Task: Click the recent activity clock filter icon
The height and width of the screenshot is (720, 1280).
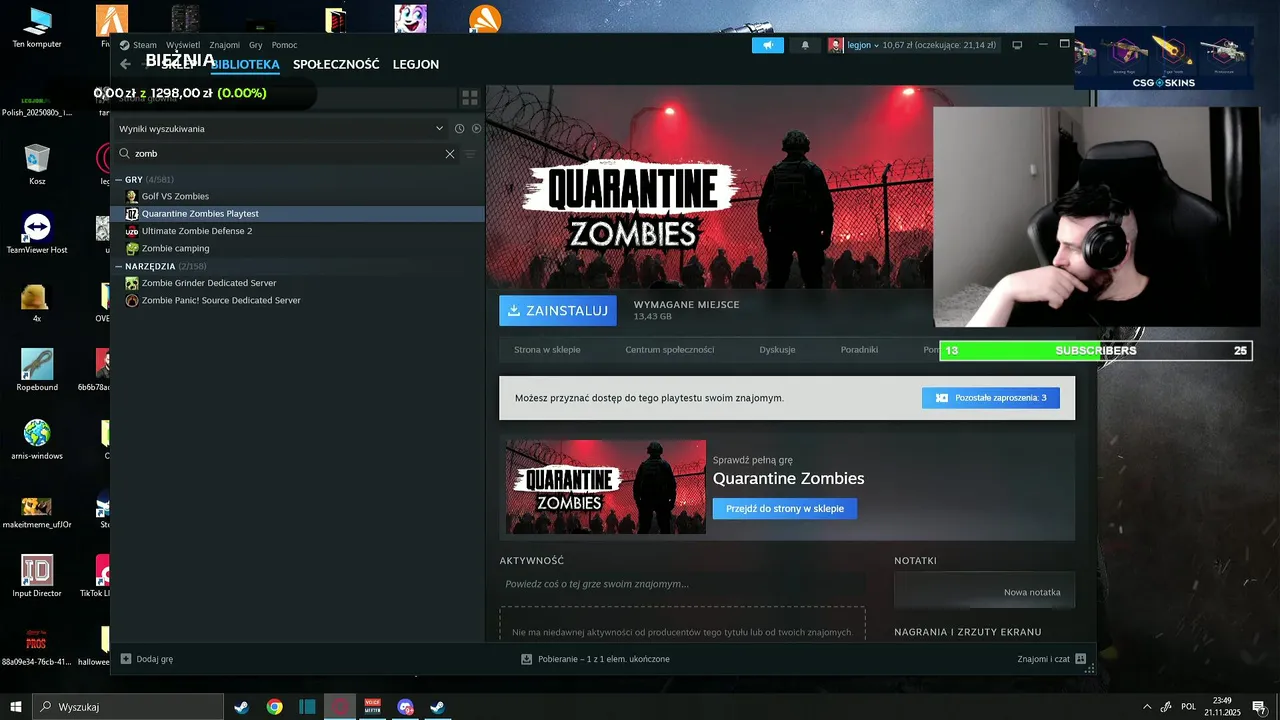Action: point(459,128)
